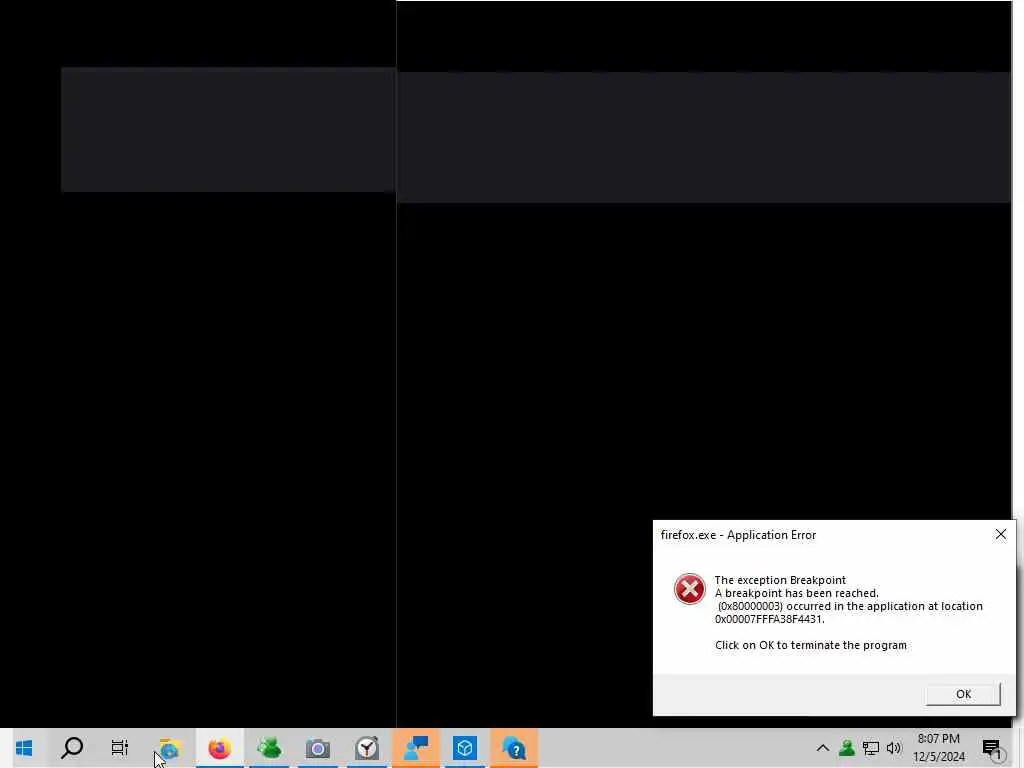
Task: Click "Click on OK to terminate the program"
Action: pos(810,645)
